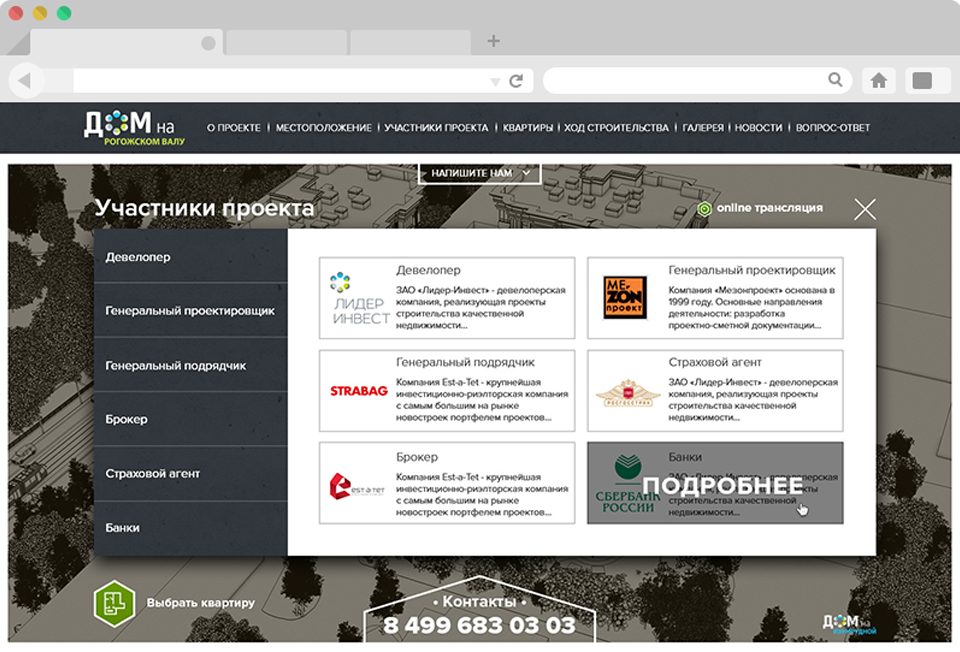Close the Участники проекта overlay

[865, 209]
